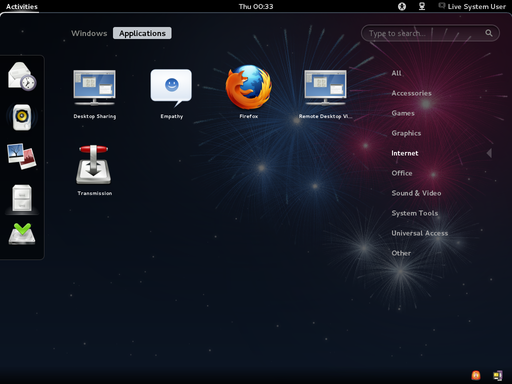Image resolution: width=512 pixels, height=384 pixels.
Task: Click the Desktop Sharing label text
Action: pos(95,116)
